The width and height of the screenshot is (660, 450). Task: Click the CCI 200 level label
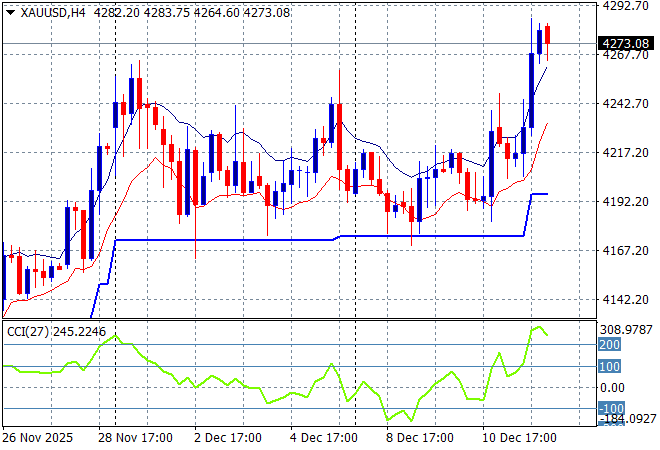click(x=611, y=345)
